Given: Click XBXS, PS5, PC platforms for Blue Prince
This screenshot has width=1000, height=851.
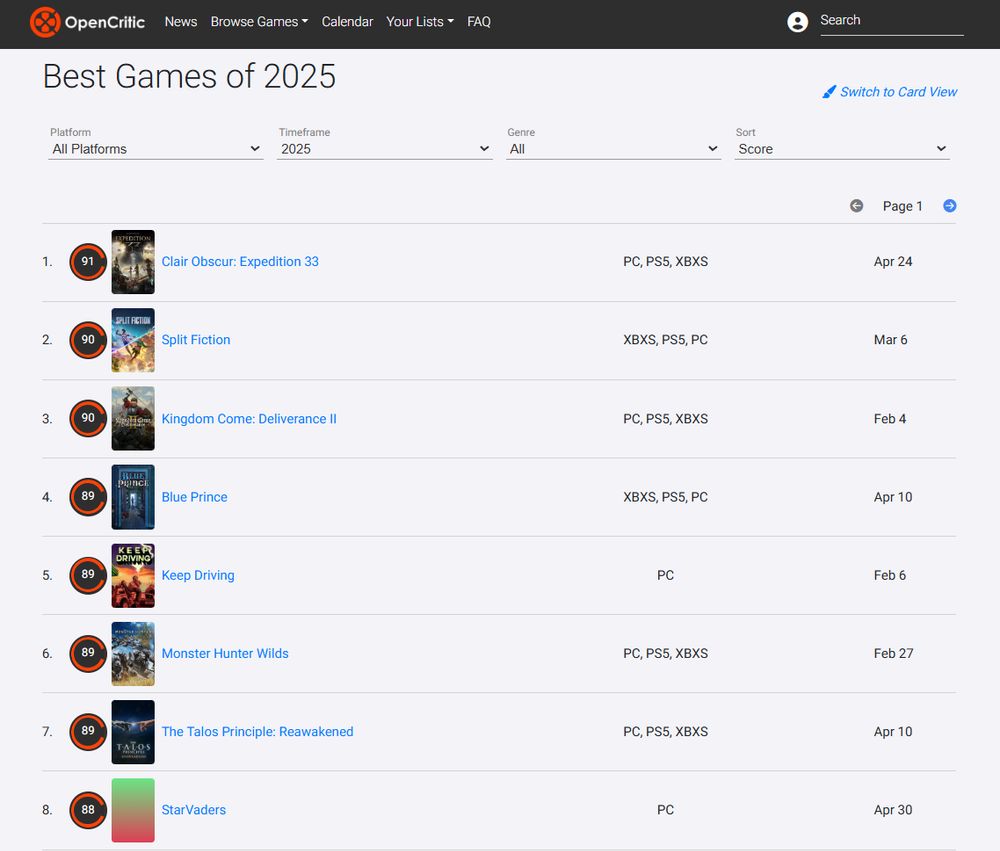Looking at the screenshot, I should (665, 497).
